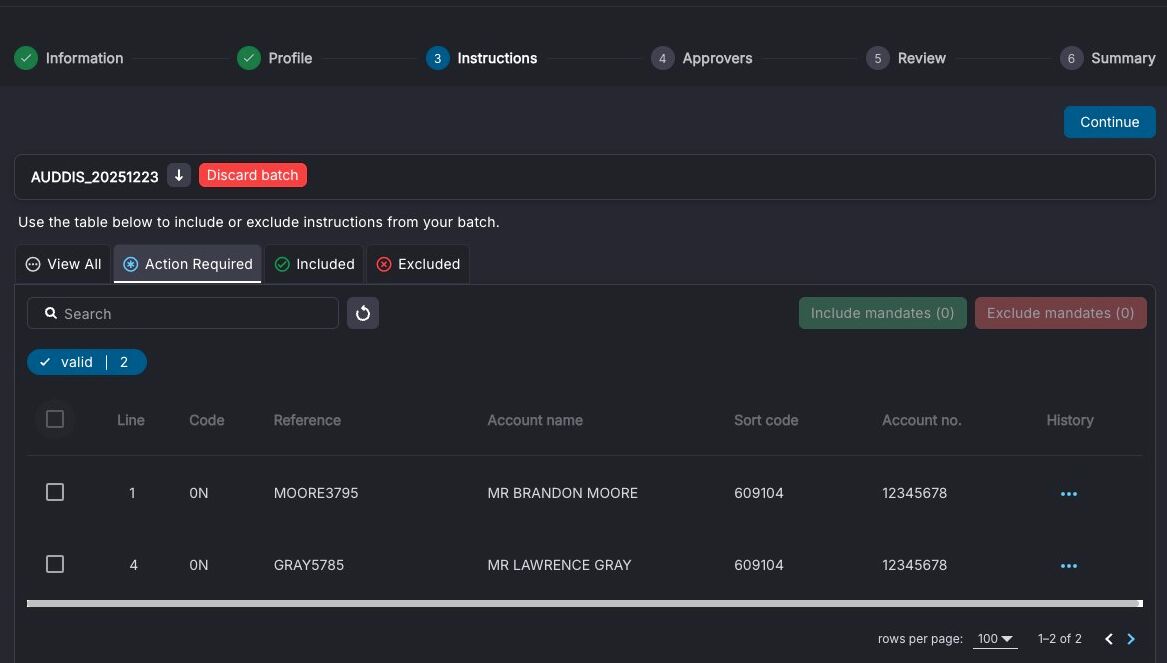Image resolution: width=1167 pixels, height=663 pixels.
Task: Click Exclude mandates (0) button
Action: (1061, 313)
